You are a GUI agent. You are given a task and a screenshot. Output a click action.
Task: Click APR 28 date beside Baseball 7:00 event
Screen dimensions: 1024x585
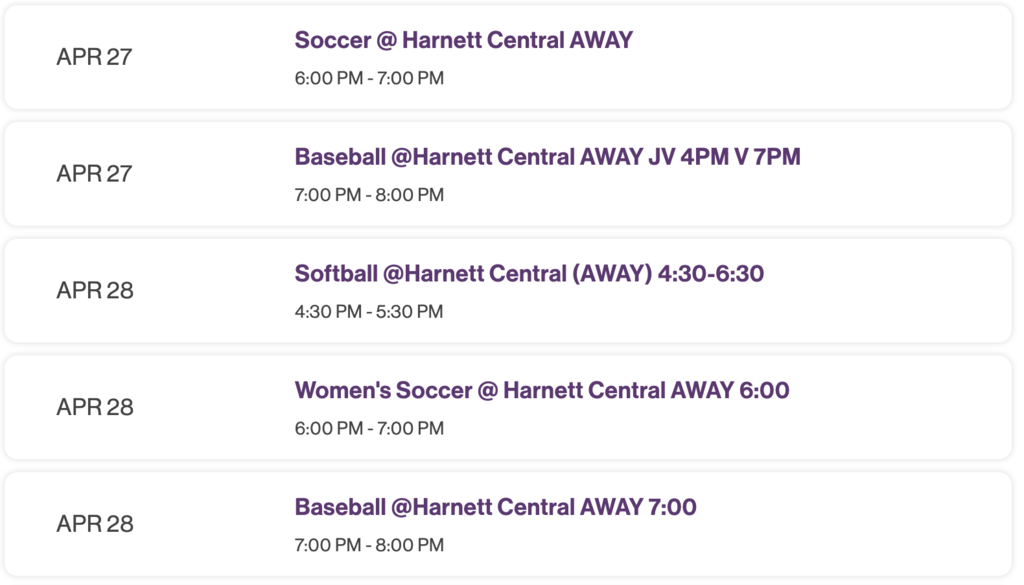[x=94, y=525]
